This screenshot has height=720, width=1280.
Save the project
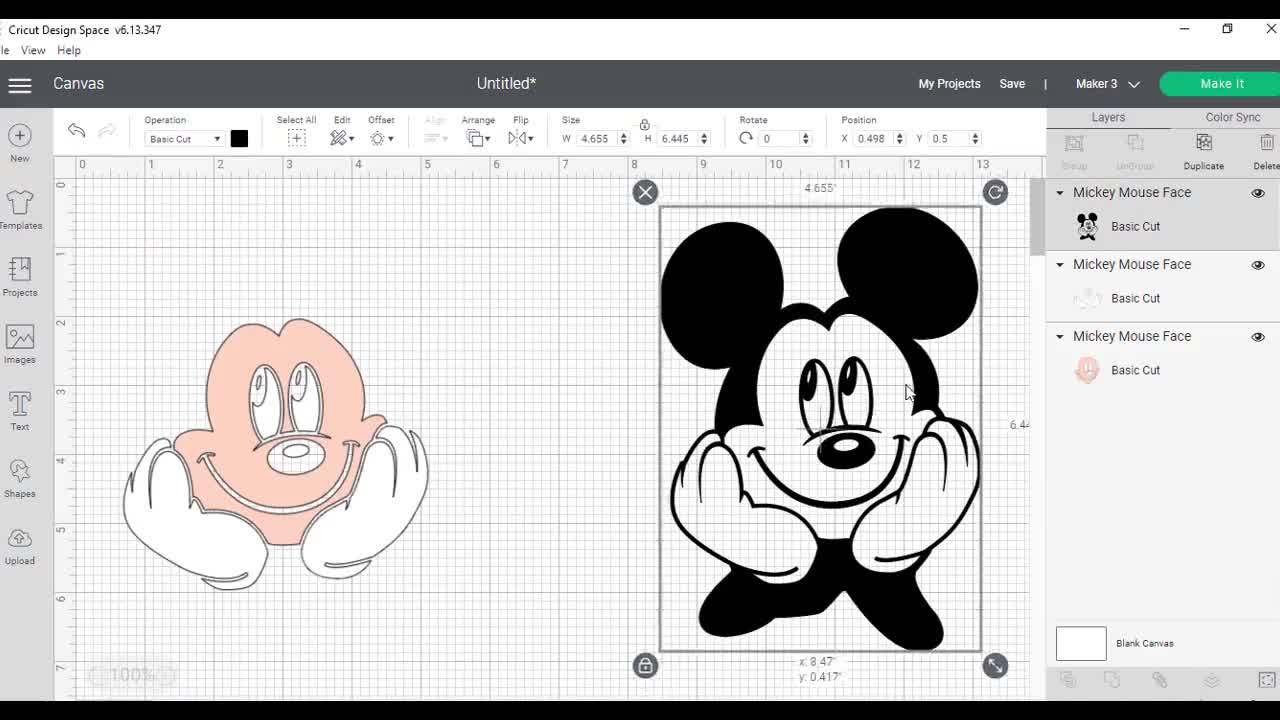coord(1012,84)
